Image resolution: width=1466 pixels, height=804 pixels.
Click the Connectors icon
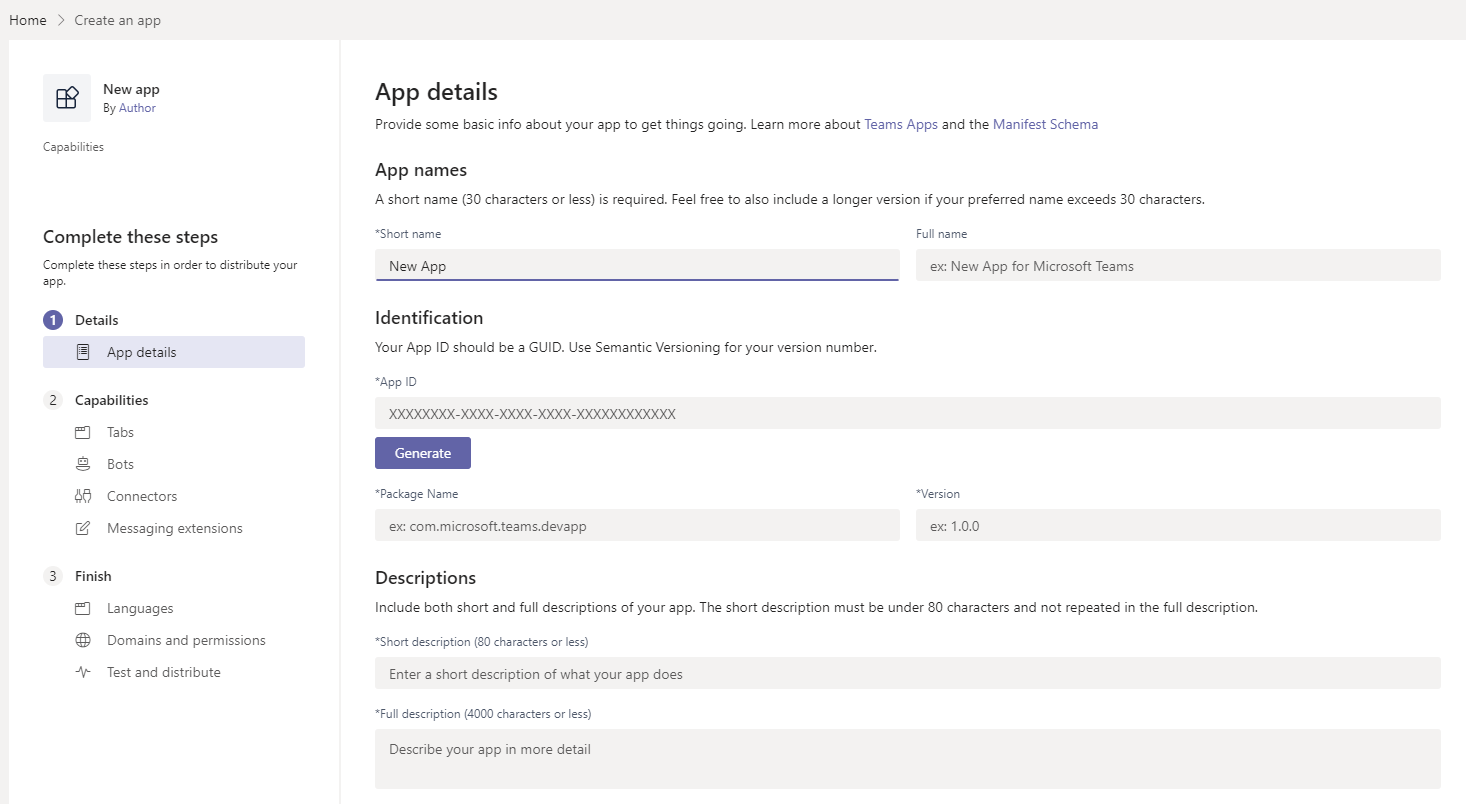83,496
